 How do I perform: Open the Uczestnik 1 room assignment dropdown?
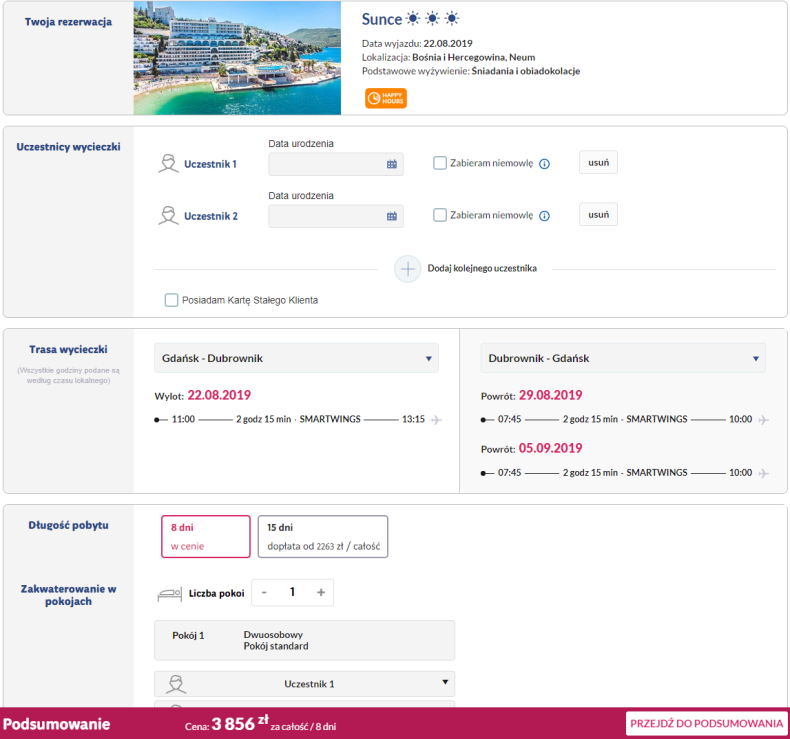pos(304,684)
